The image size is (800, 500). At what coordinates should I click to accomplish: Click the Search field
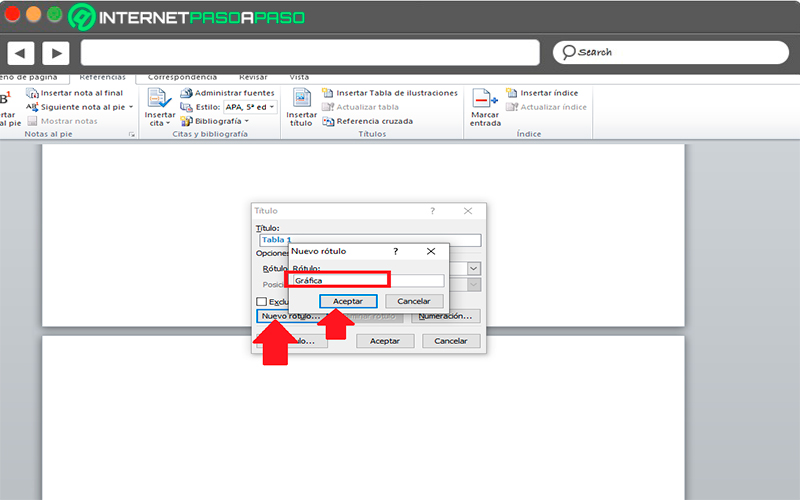point(670,53)
